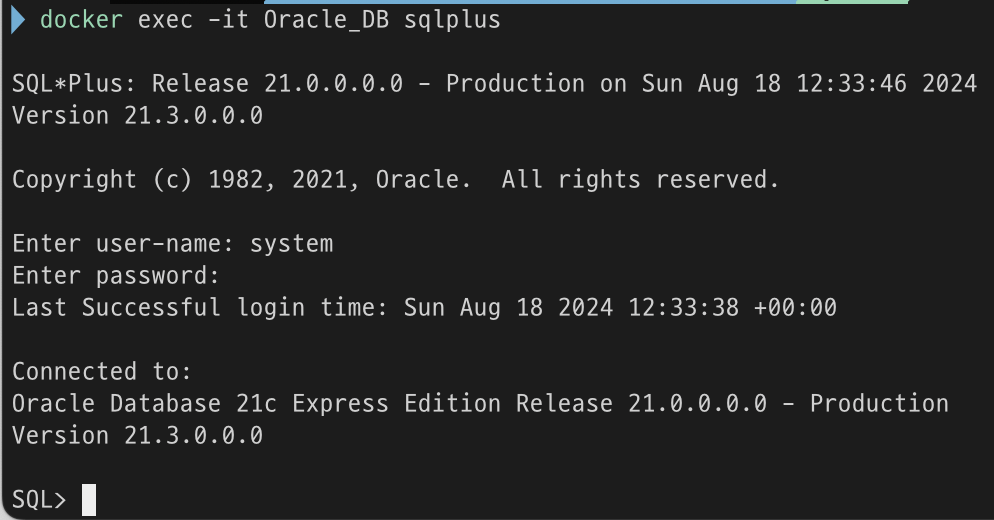Click the SQL> prompt cursor block

[89, 499]
